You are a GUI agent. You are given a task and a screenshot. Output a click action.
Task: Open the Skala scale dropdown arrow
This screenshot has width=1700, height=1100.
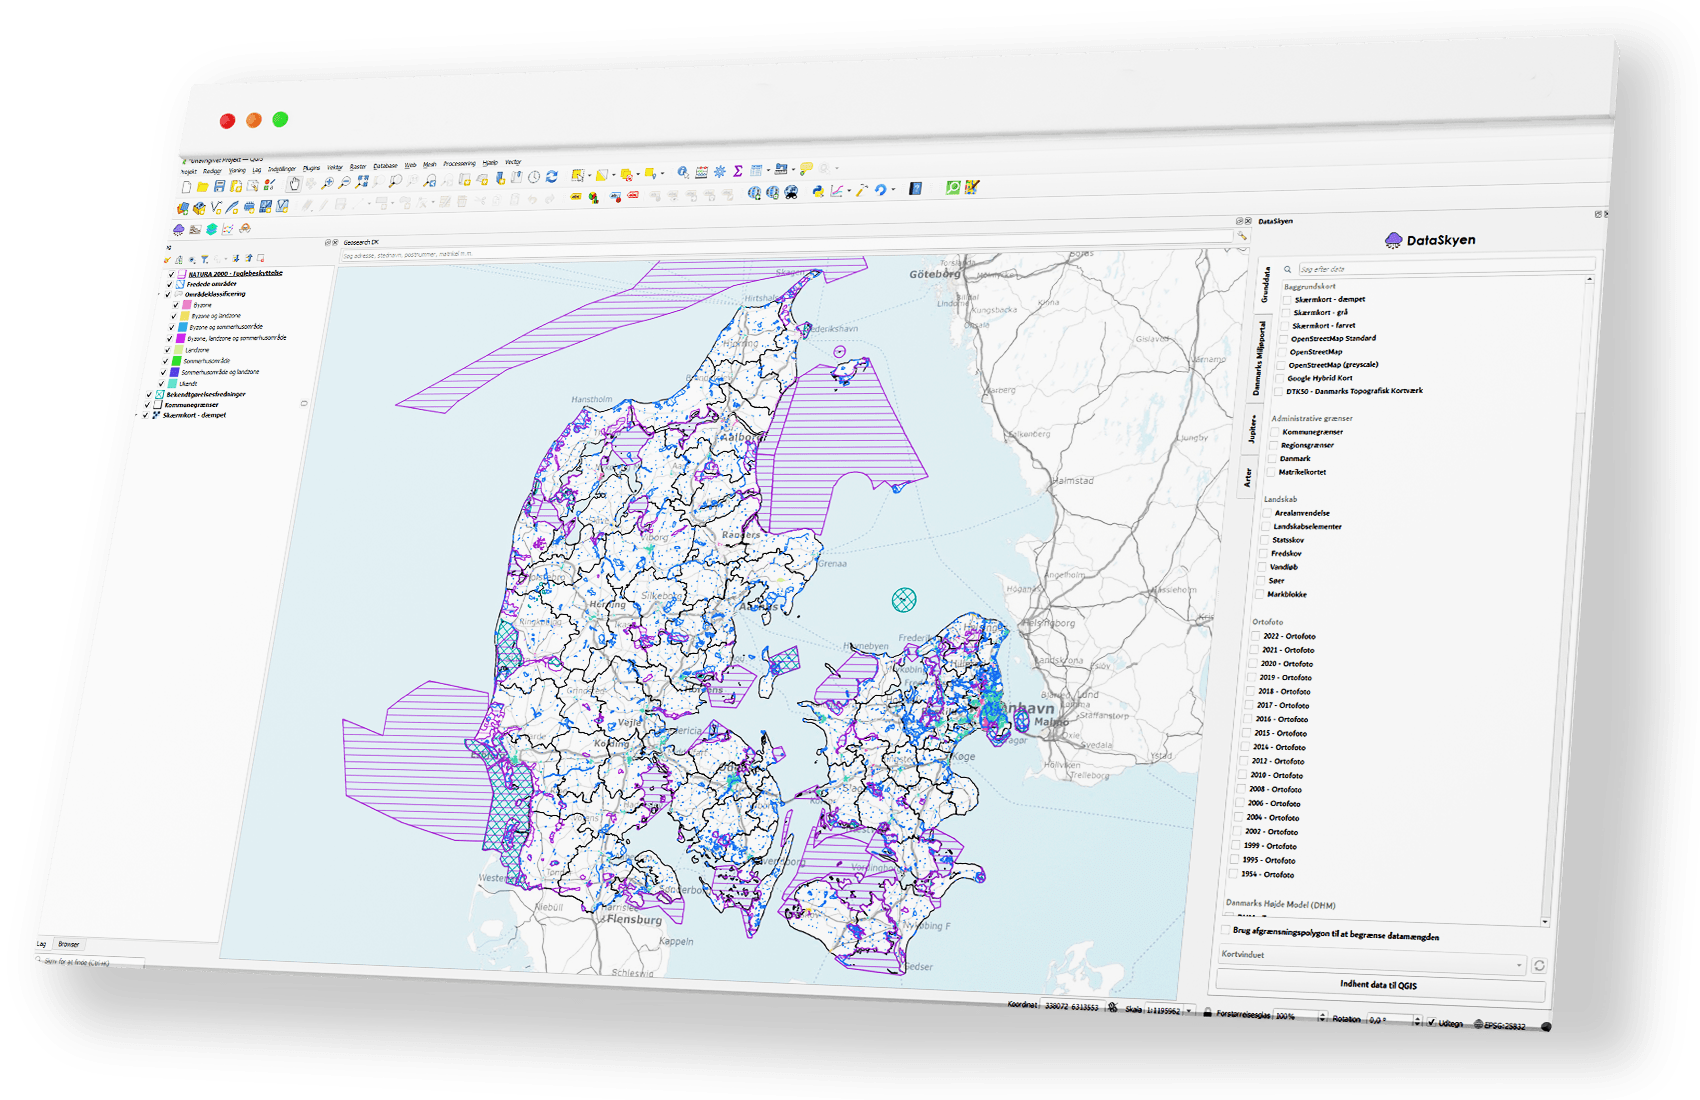coord(1188,1011)
